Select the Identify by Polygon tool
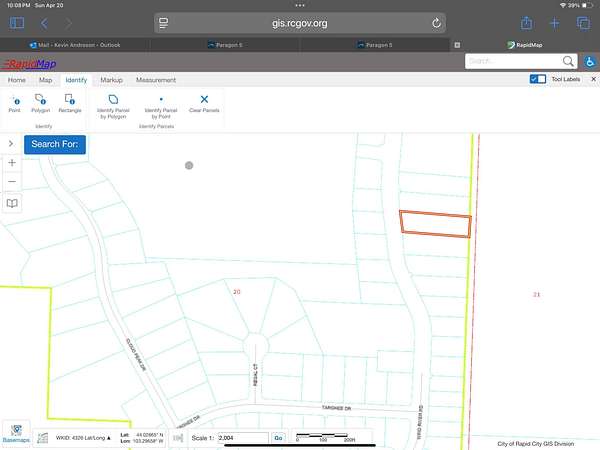 [40, 103]
